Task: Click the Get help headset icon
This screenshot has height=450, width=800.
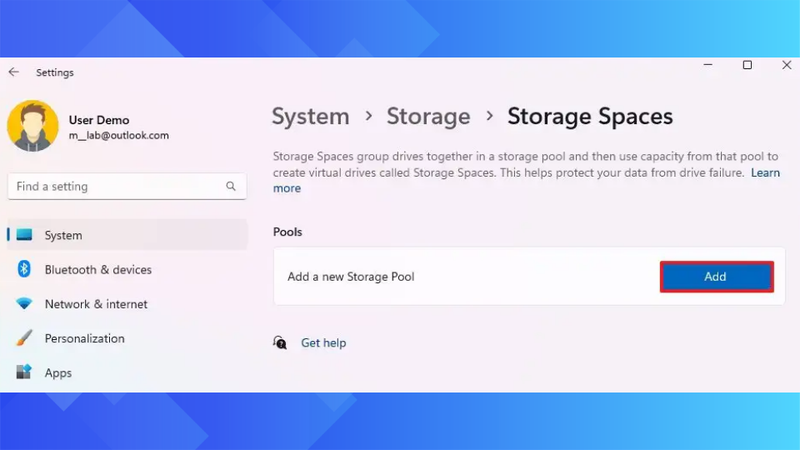Action: 280,342
